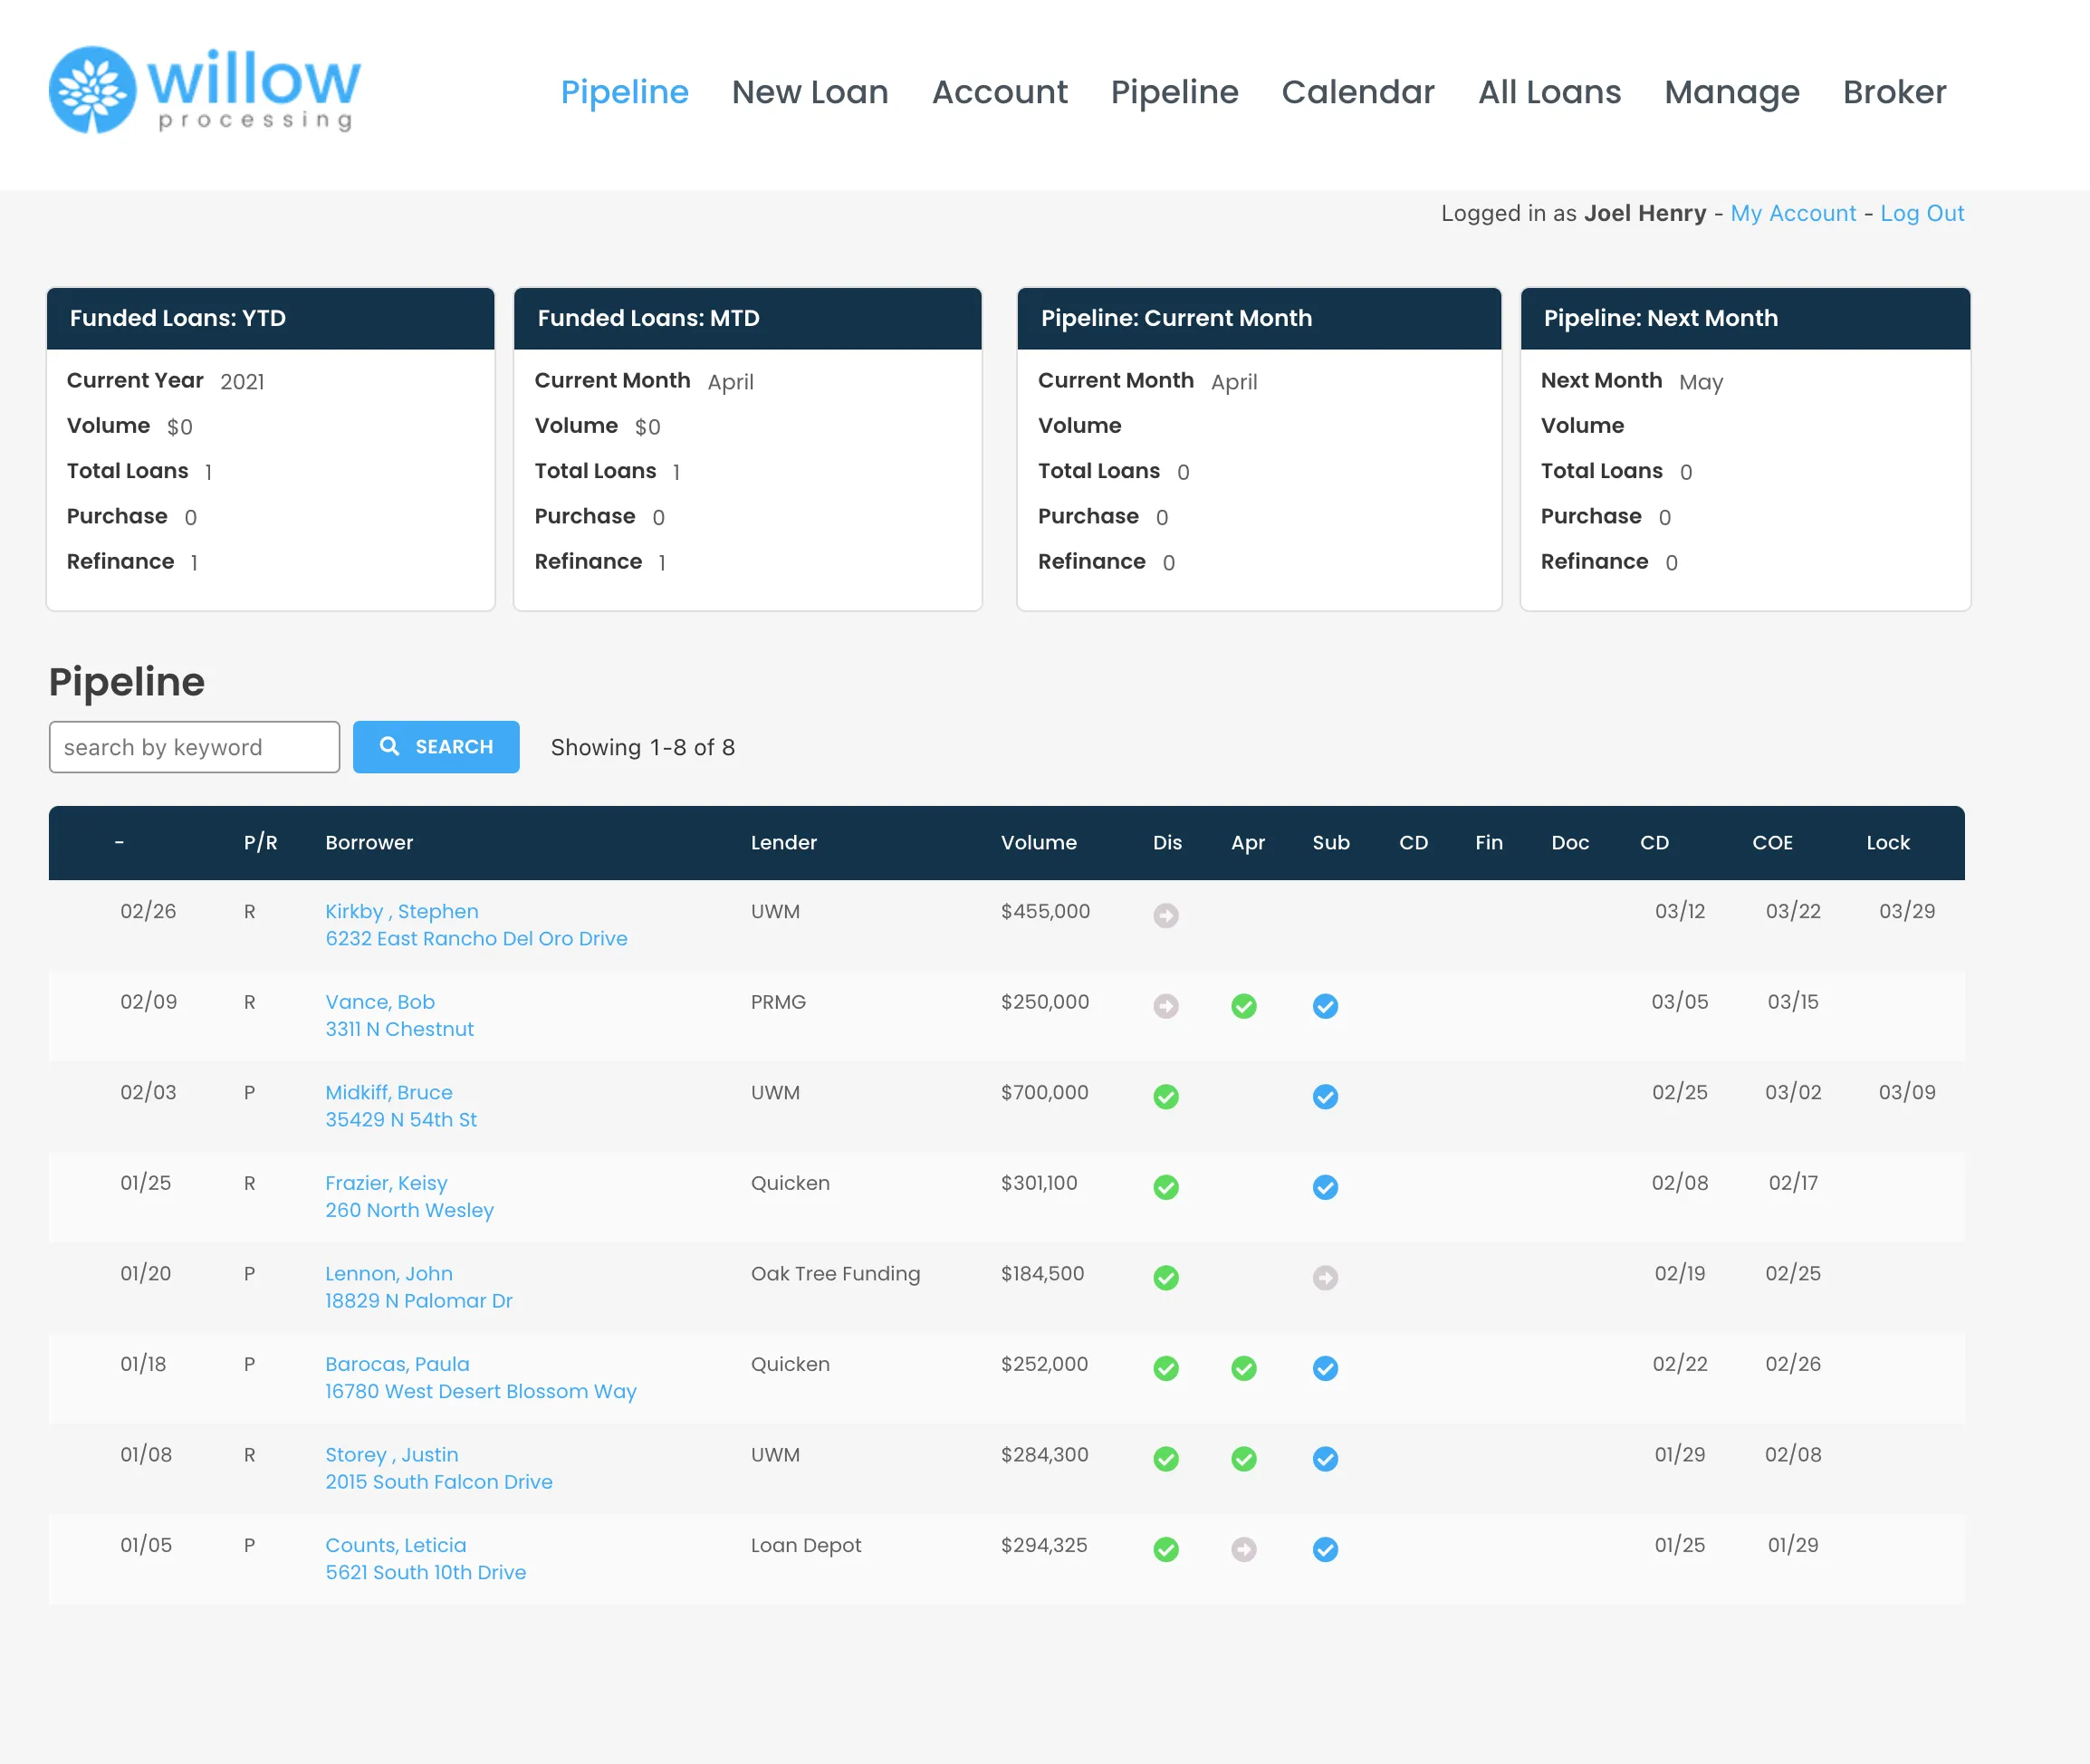Click the gray Apr arrow icon for Counts, Leticia
The height and width of the screenshot is (1764, 2090).
click(x=1244, y=1549)
